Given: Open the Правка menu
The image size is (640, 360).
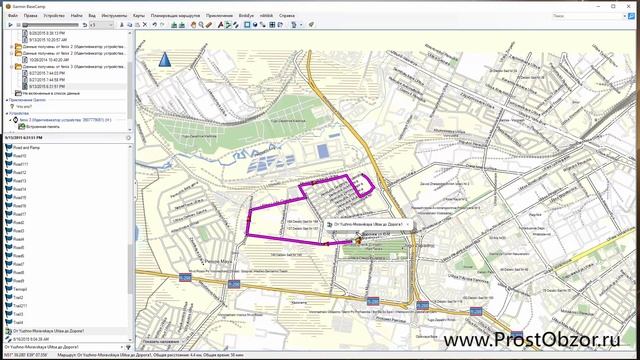Looking at the screenshot, I should pos(31,16).
